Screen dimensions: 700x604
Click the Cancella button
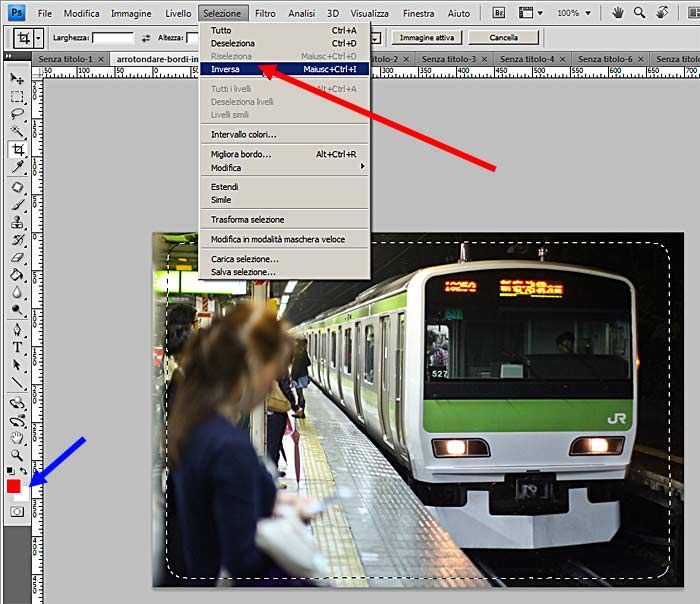click(503, 37)
